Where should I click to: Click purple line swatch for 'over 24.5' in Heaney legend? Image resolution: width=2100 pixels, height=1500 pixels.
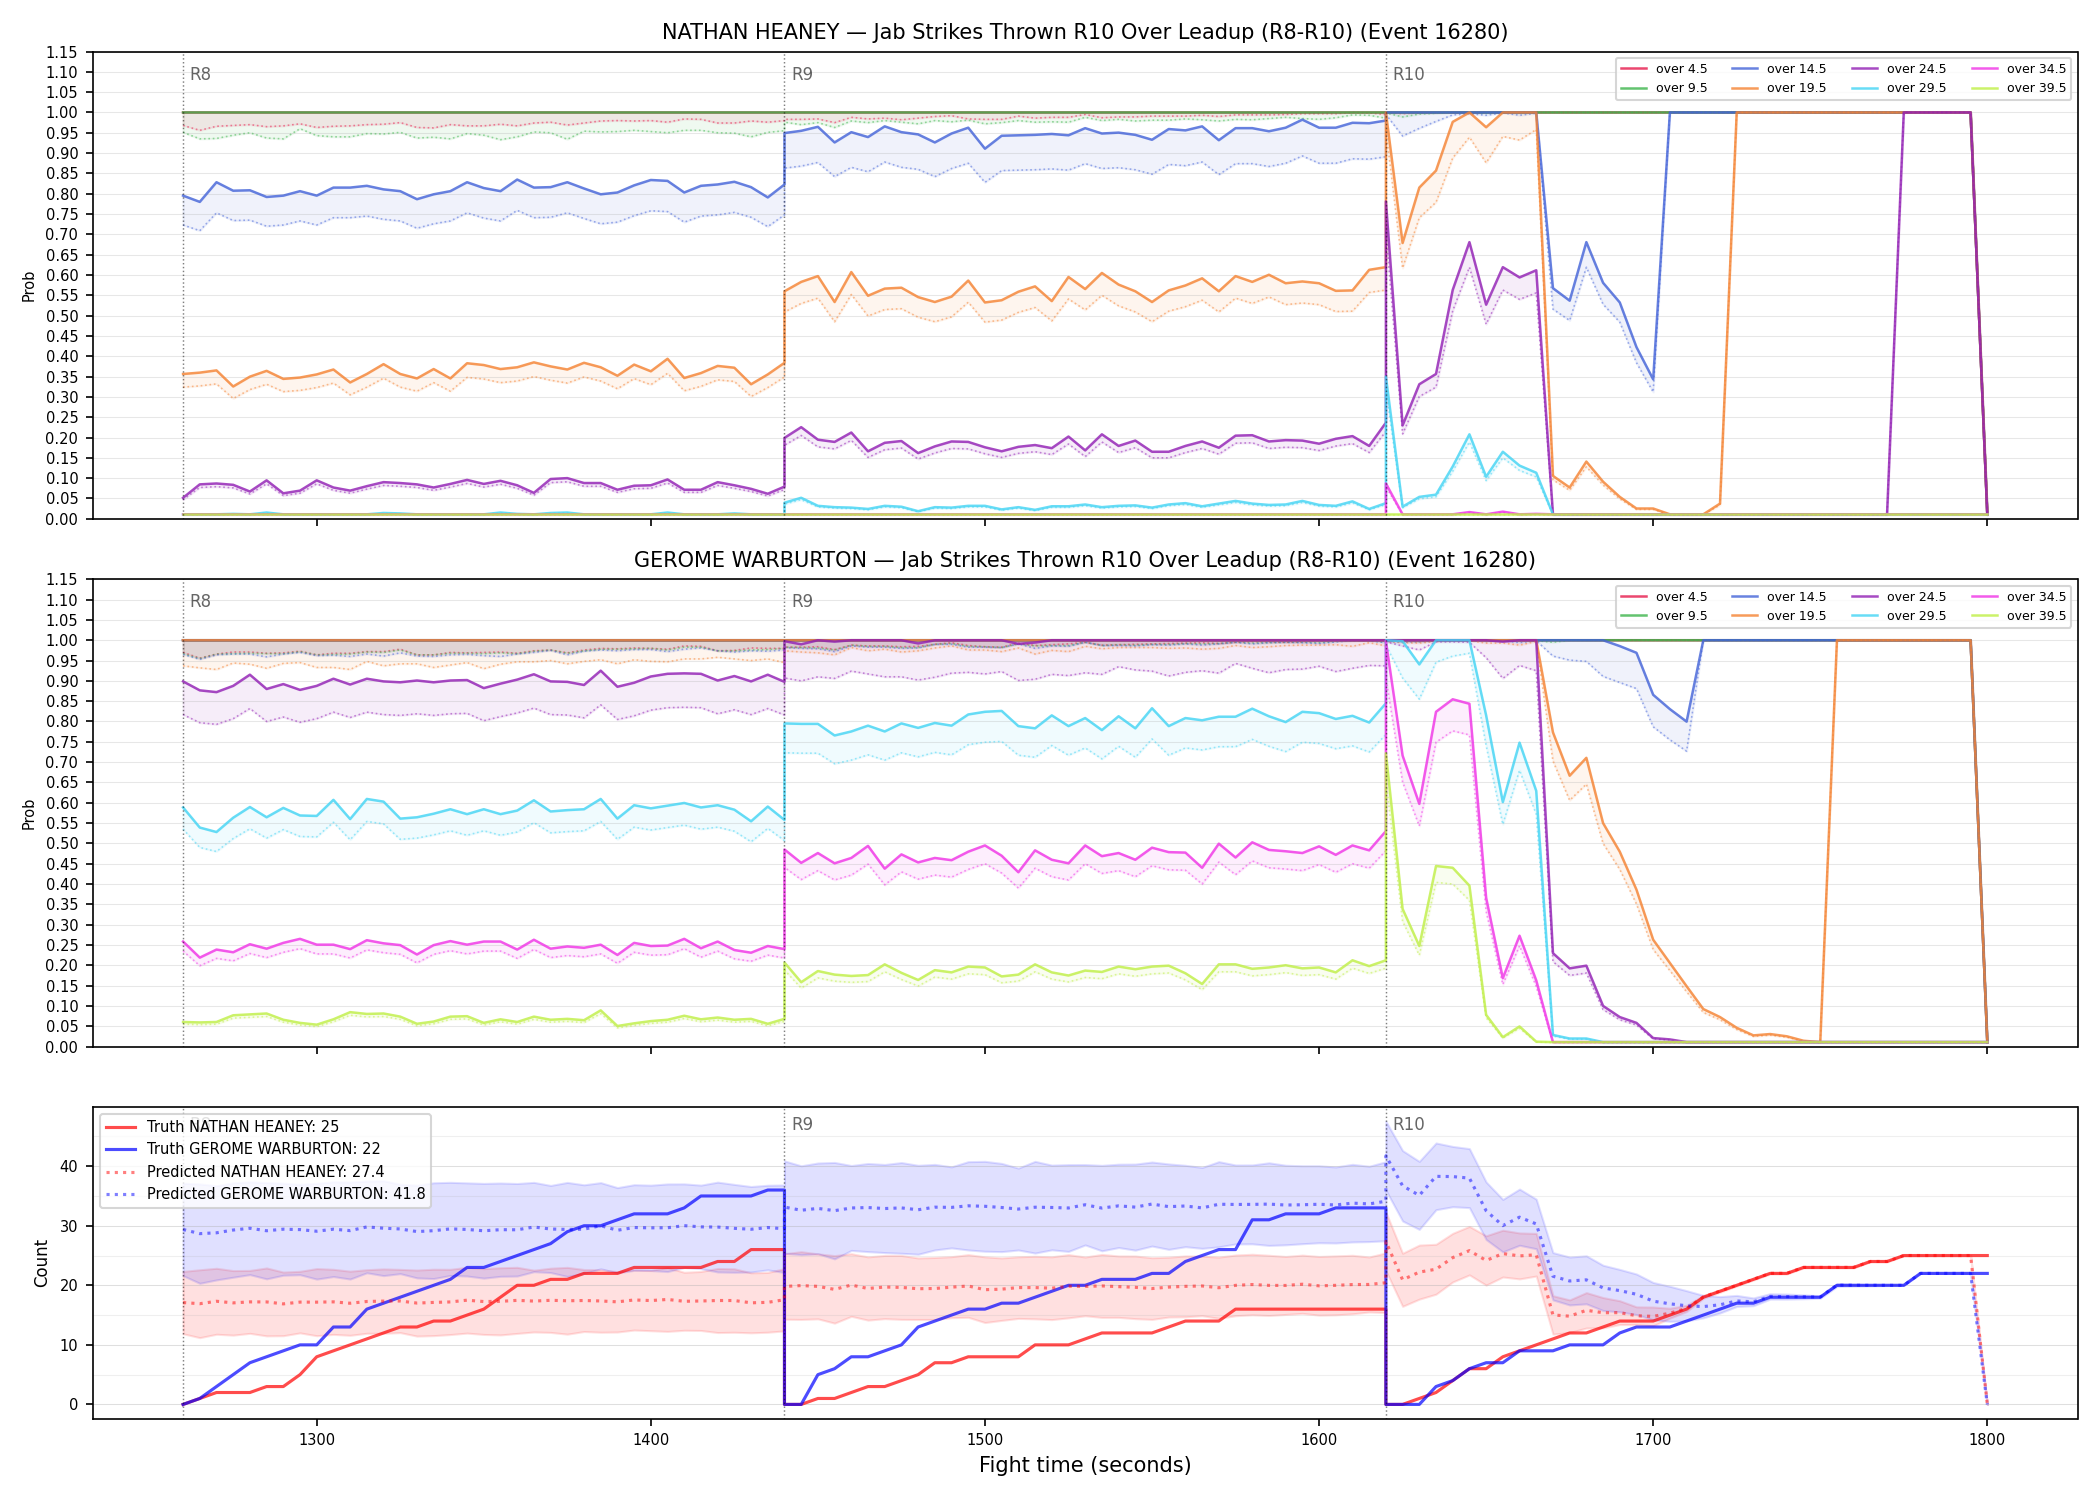pos(1865,69)
